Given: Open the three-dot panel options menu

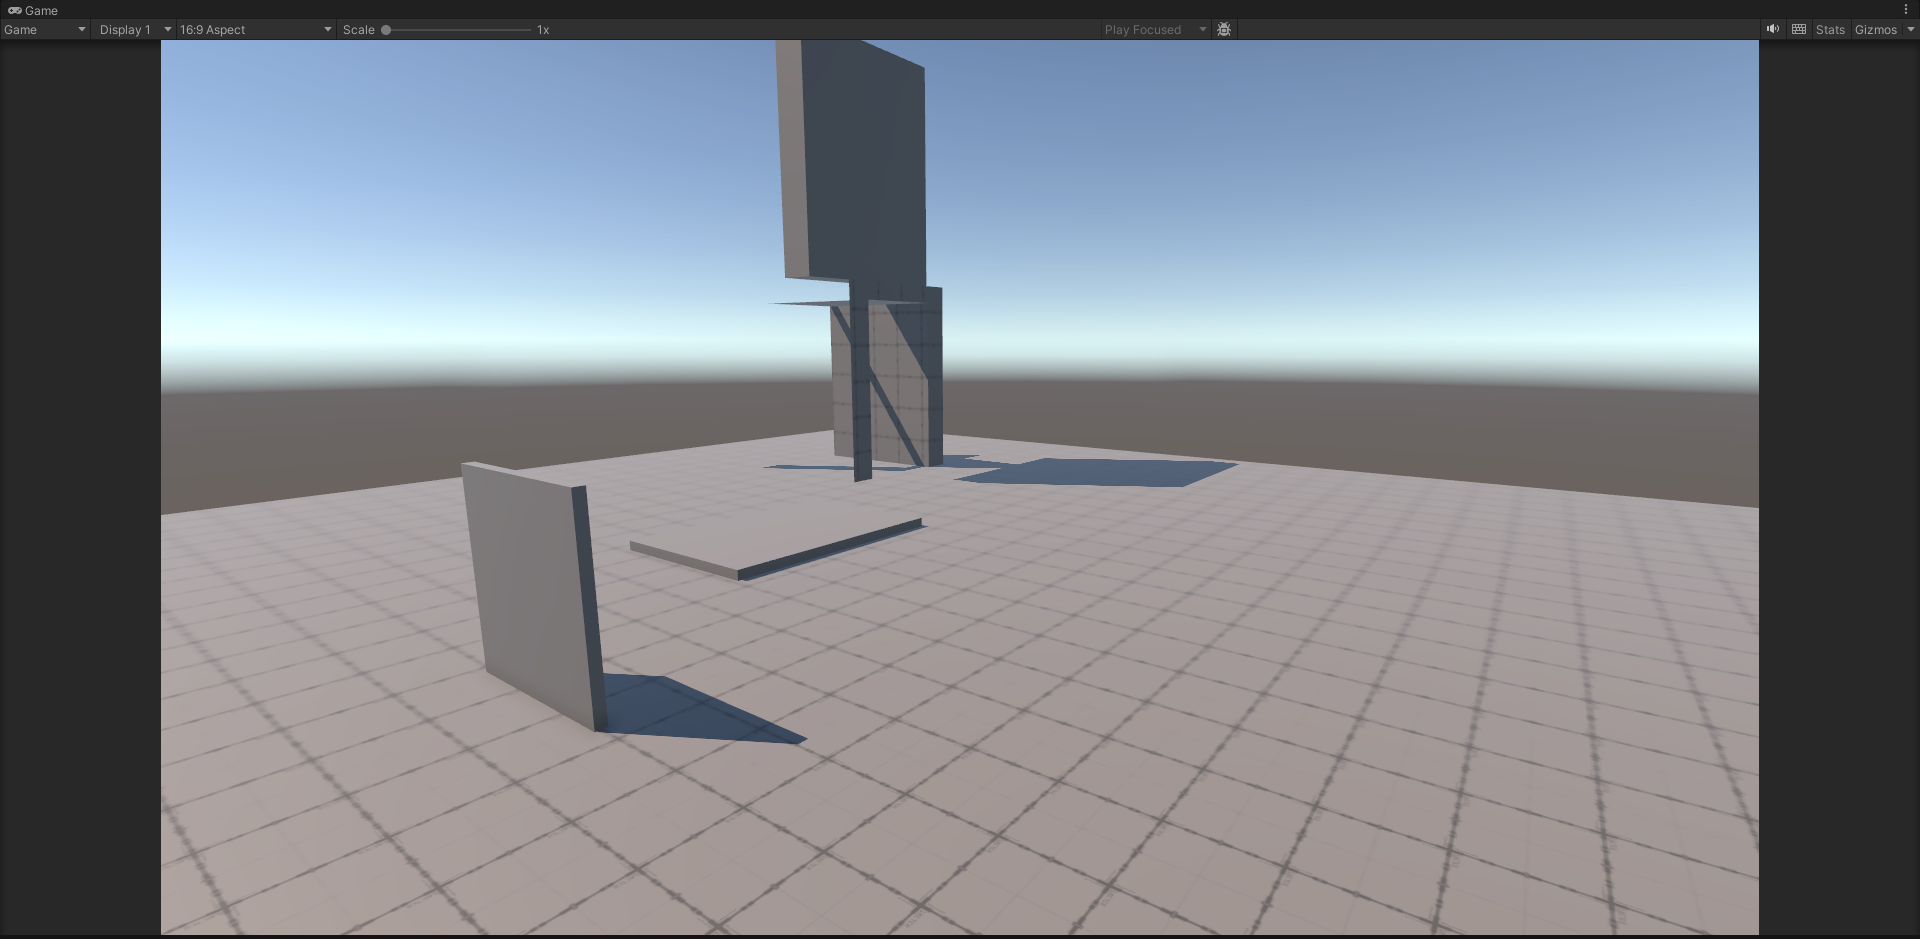Looking at the screenshot, I should click(1906, 10).
